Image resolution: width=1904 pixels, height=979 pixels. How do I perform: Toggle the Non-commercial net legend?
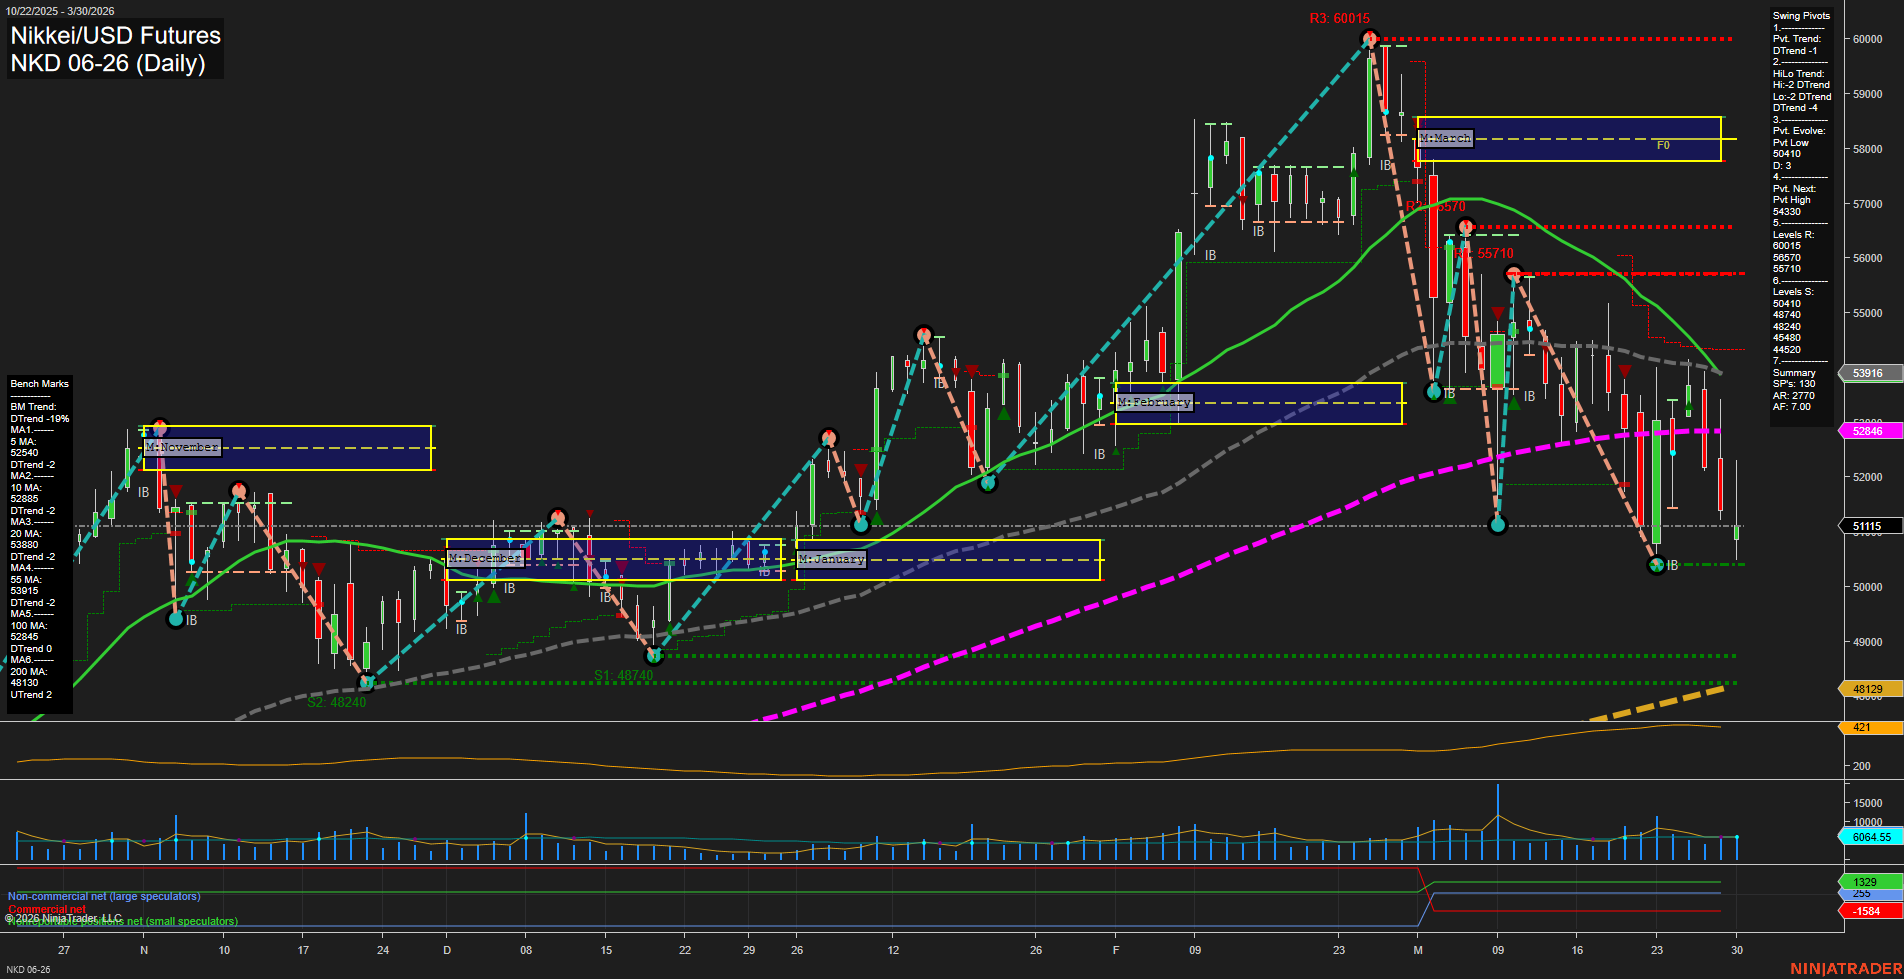(103, 896)
